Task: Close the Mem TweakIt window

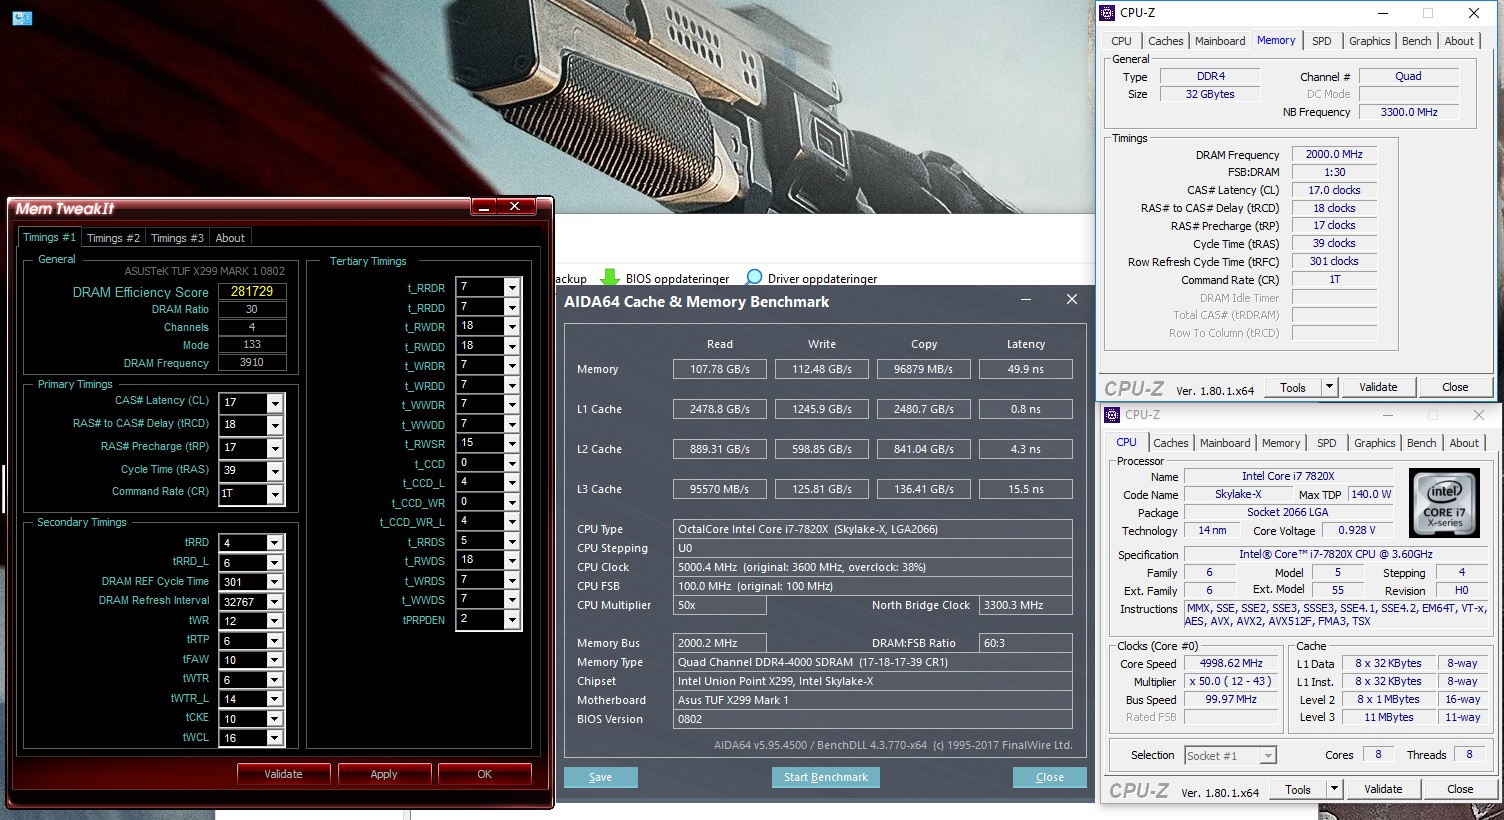Action: (514, 207)
